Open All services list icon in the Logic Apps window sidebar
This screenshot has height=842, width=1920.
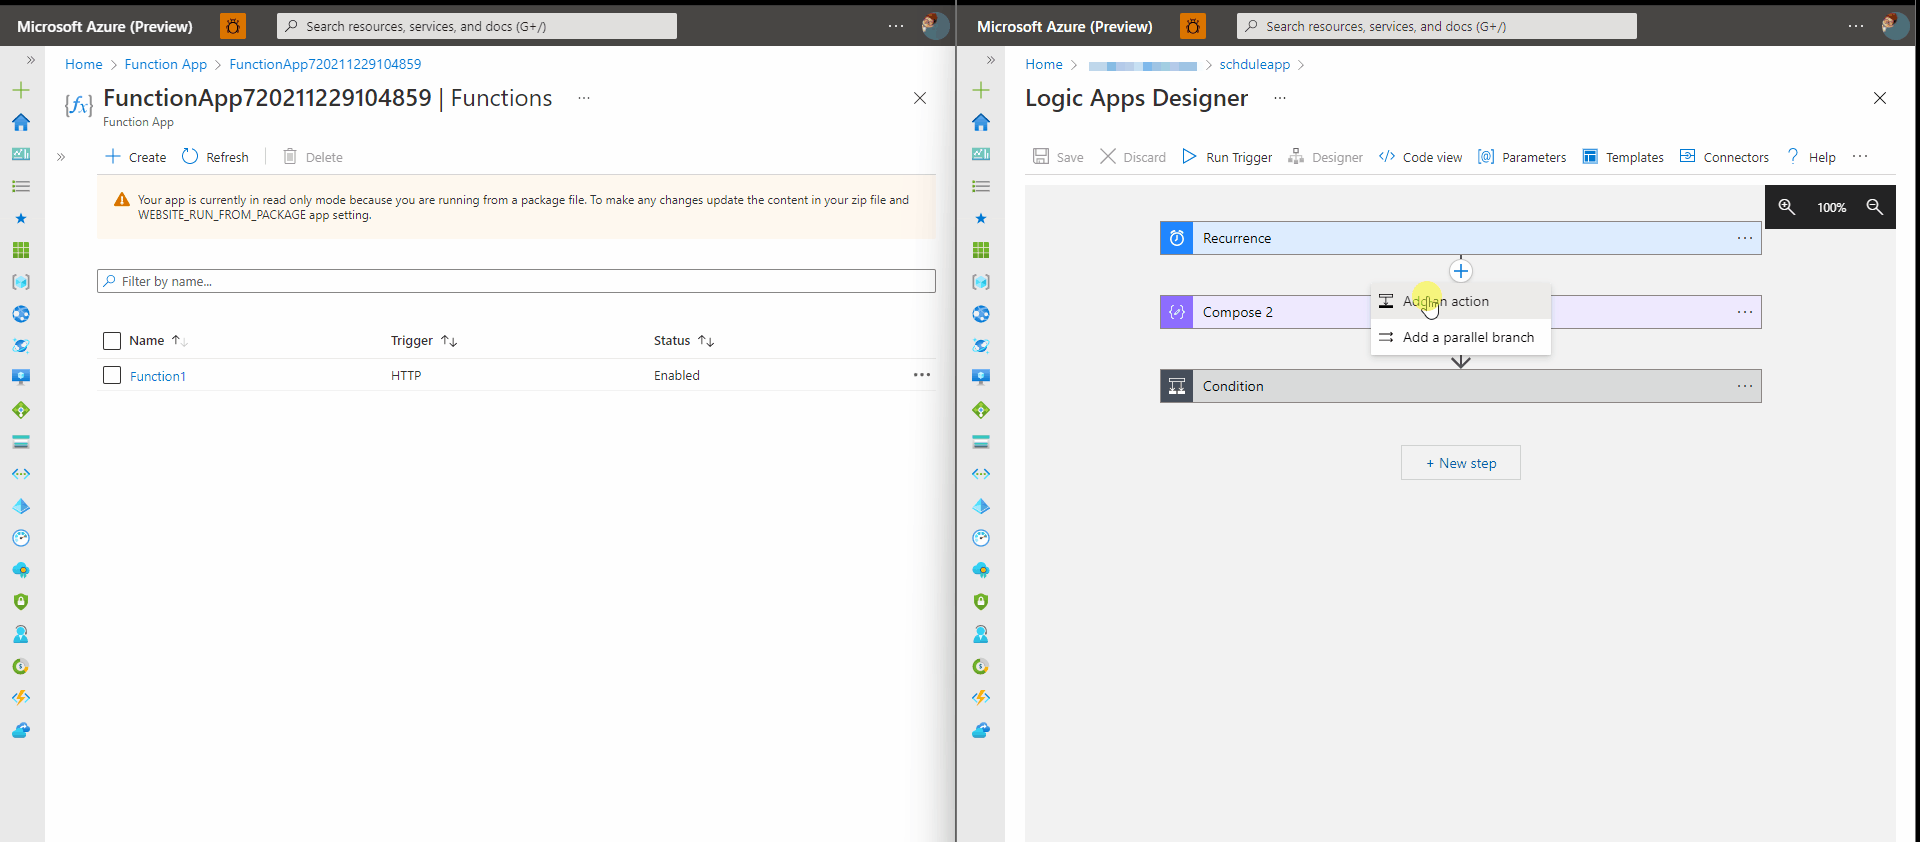(x=981, y=186)
